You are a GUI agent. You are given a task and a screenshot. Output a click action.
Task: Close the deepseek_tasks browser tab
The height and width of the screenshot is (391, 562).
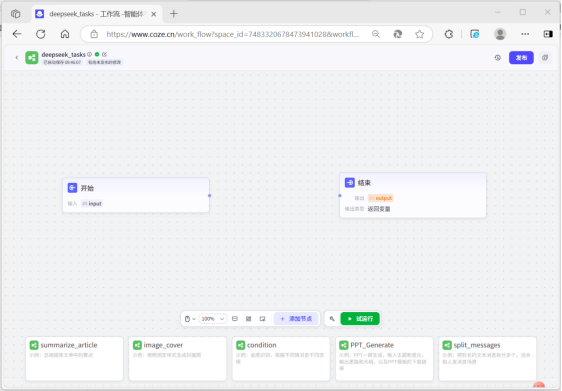pyautogui.click(x=154, y=14)
